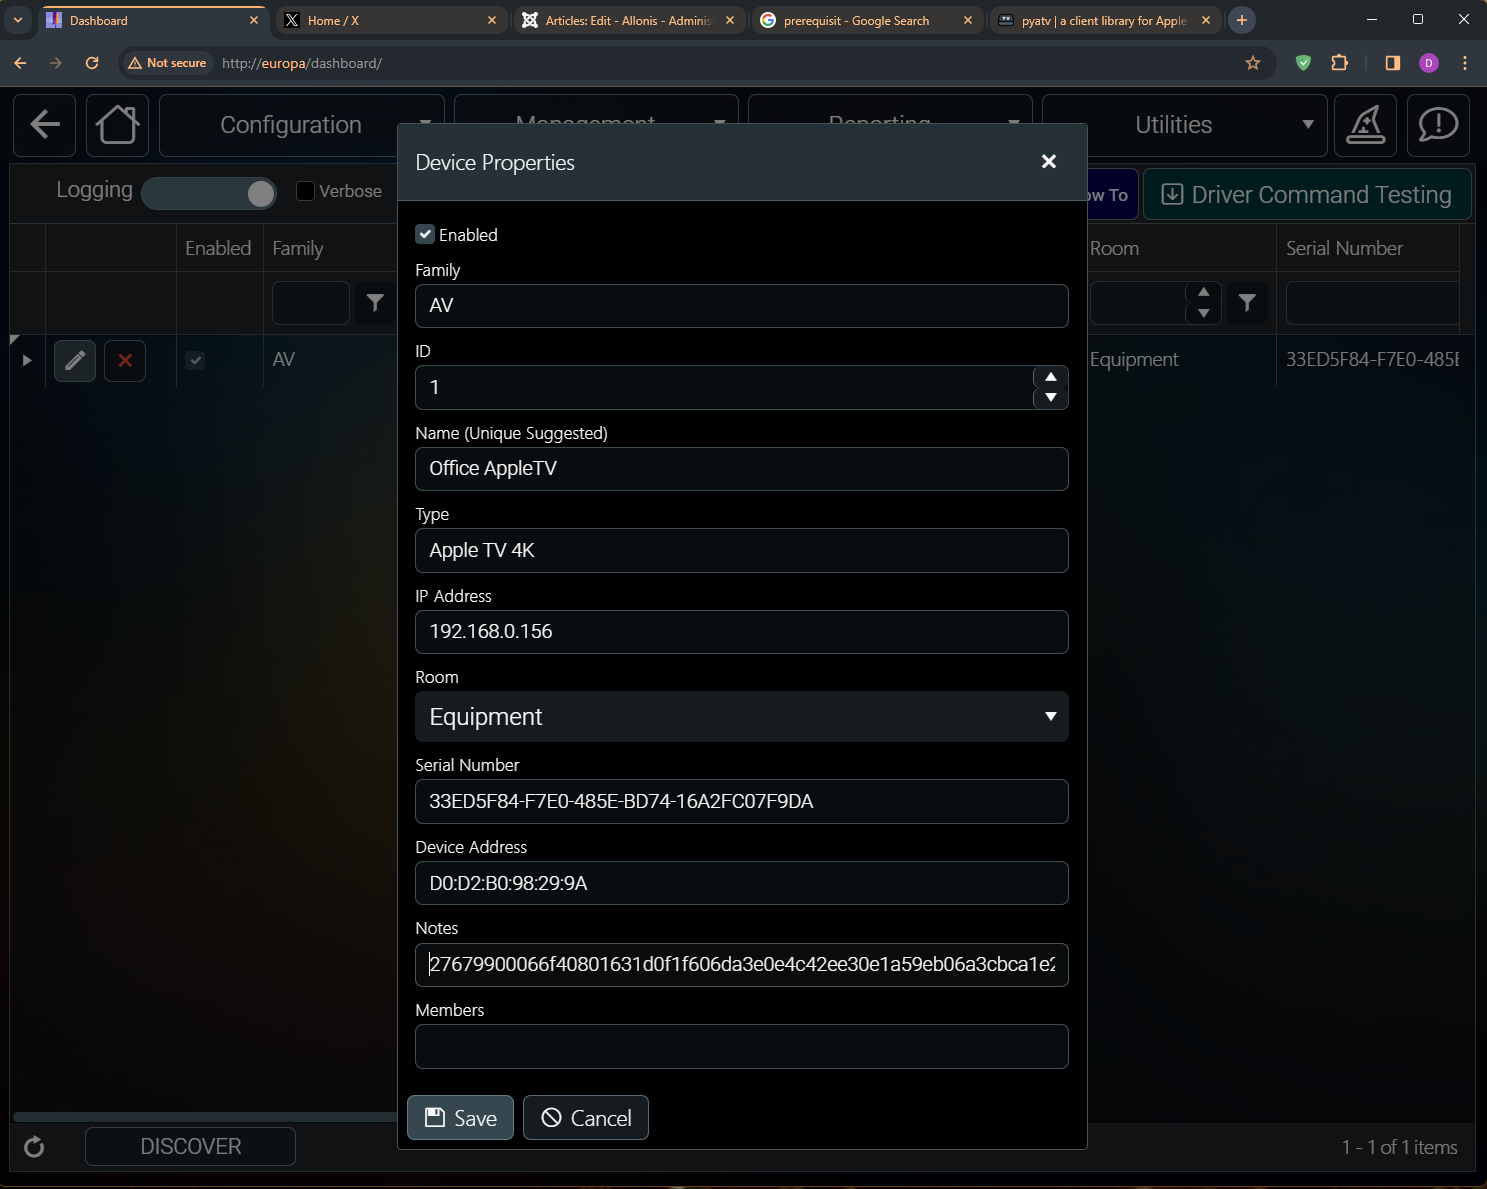Image resolution: width=1487 pixels, height=1189 pixels.
Task: Save the device properties
Action: (x=460, y=1118)
